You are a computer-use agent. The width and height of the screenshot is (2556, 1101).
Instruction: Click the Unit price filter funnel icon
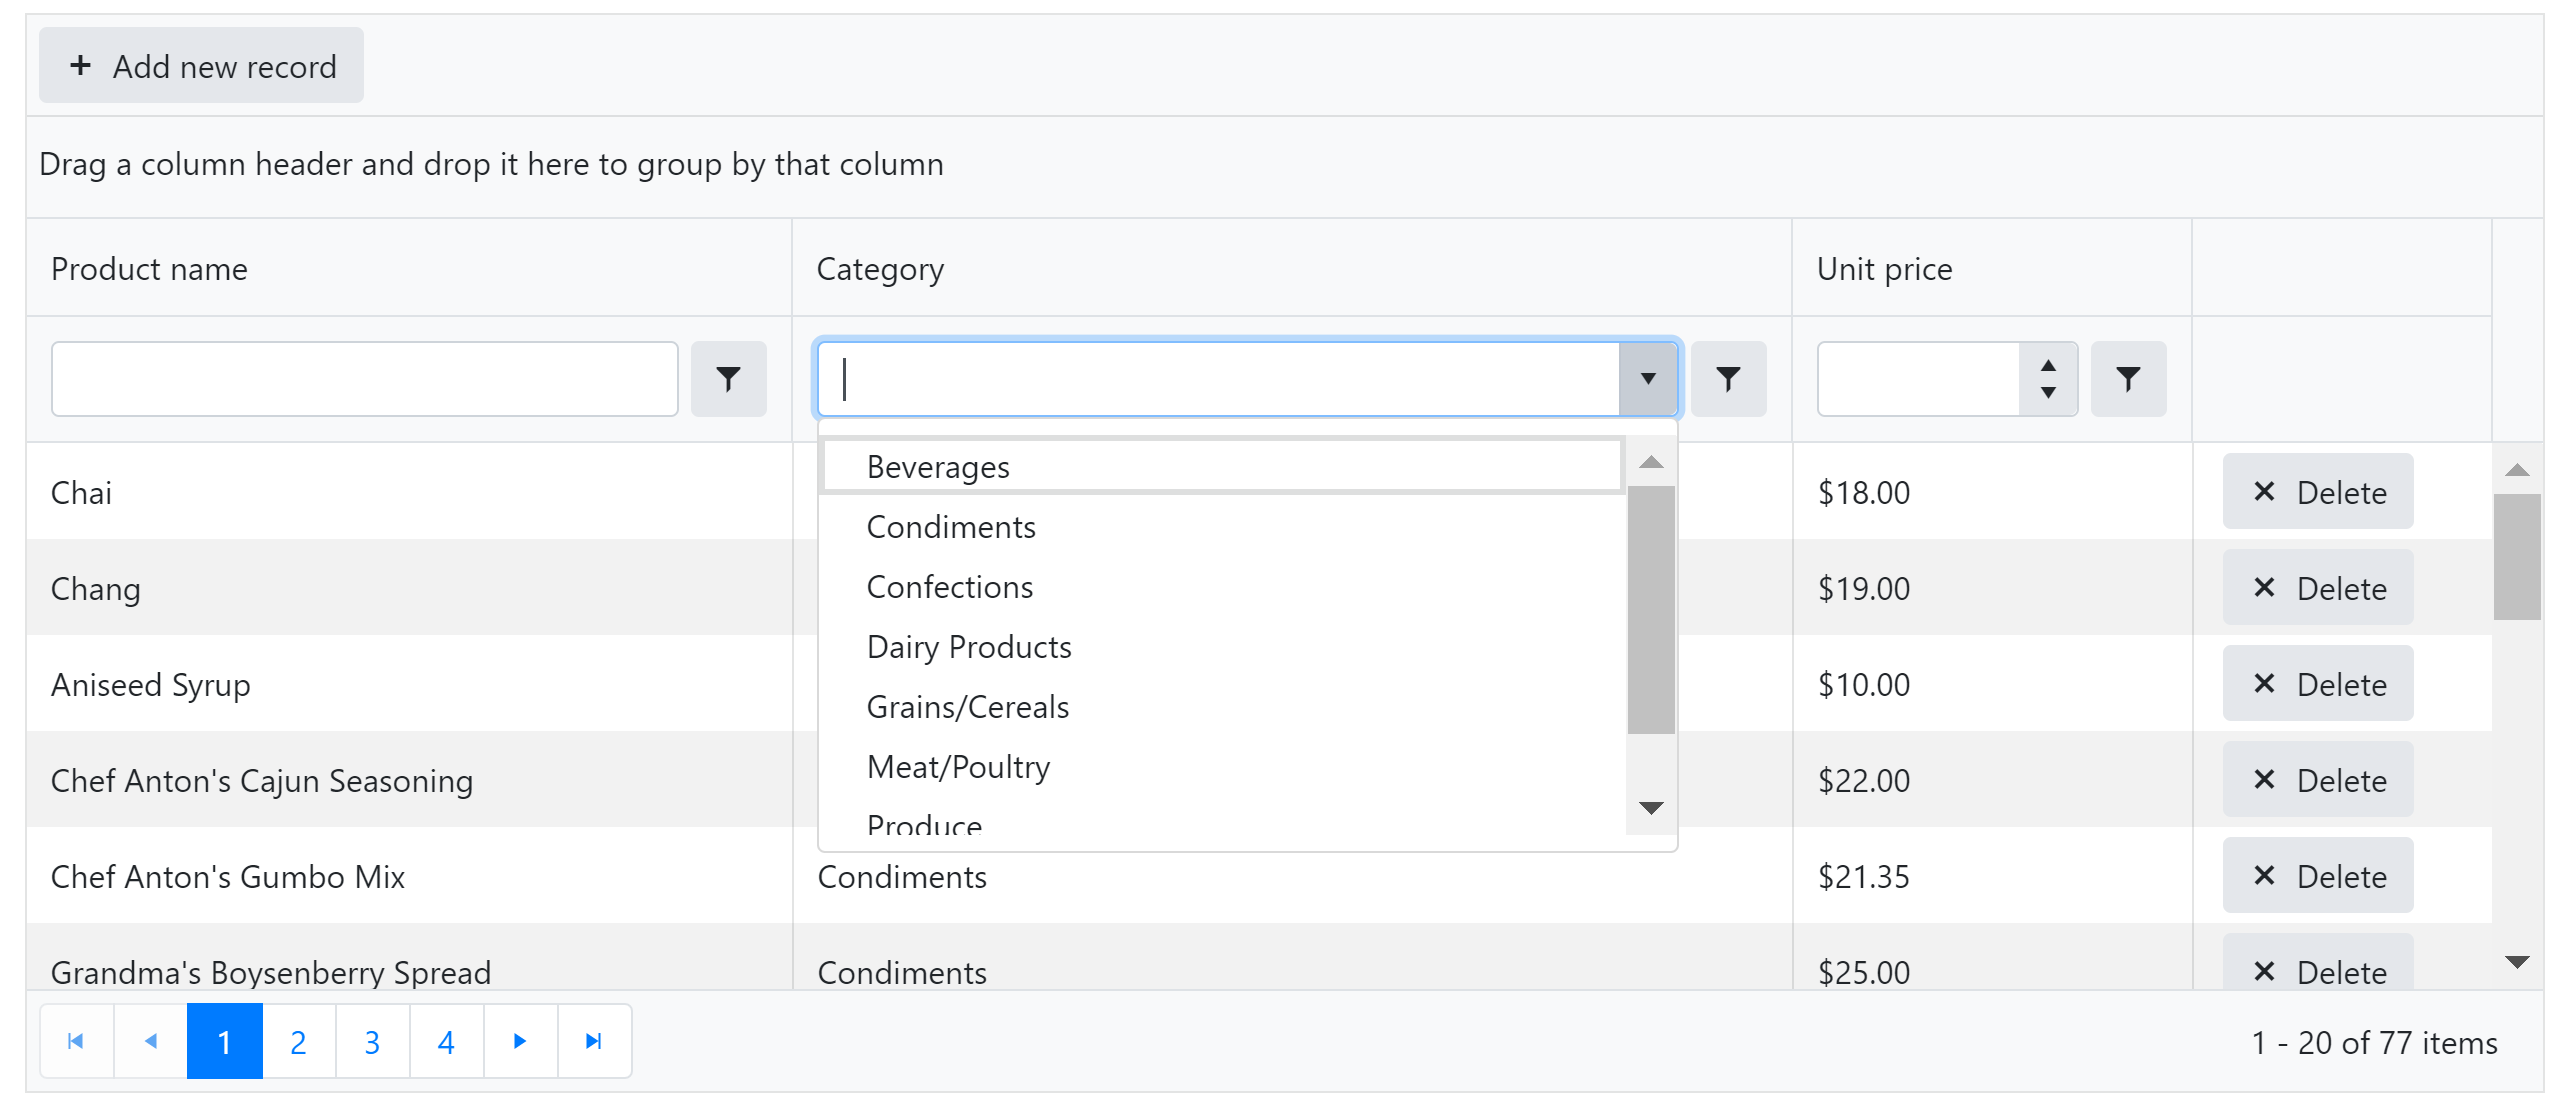point(2127,379)
